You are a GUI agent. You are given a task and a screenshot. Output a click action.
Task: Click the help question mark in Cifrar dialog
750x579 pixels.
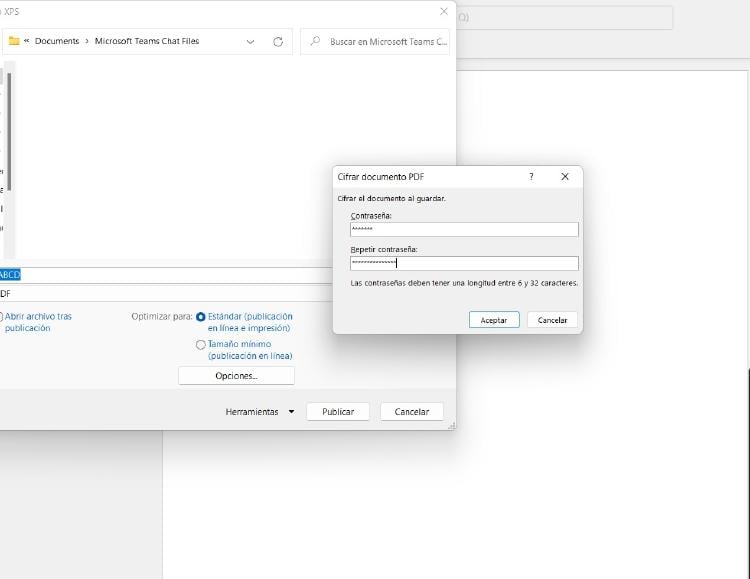[x=531, y=176]
